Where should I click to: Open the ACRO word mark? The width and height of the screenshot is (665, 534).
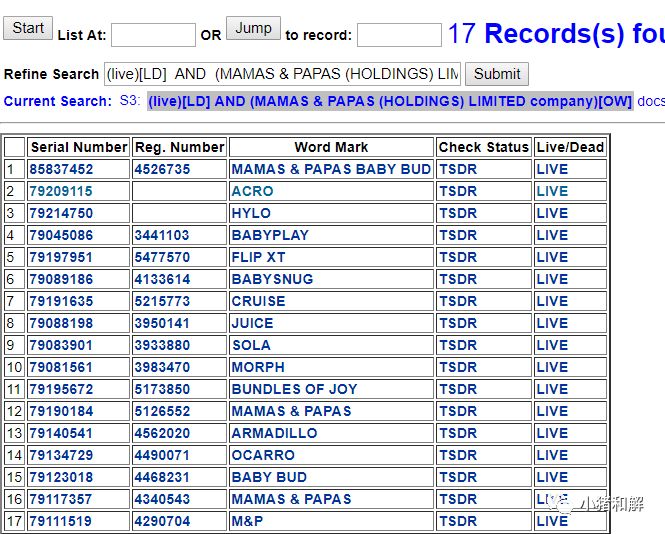(252, 191)
